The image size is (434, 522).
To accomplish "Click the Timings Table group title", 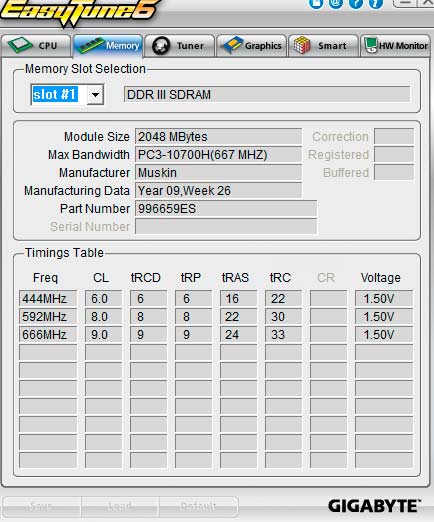I will 64,253.
